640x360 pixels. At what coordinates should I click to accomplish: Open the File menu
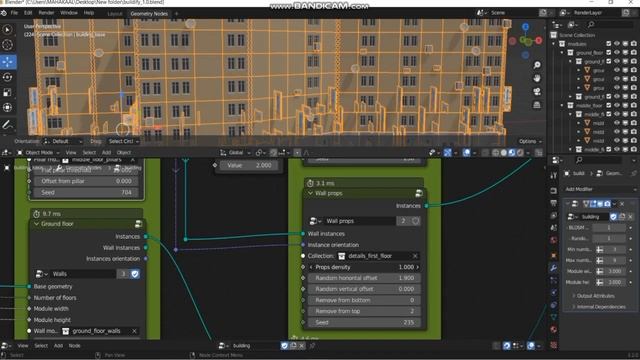[x=14, y=13]
